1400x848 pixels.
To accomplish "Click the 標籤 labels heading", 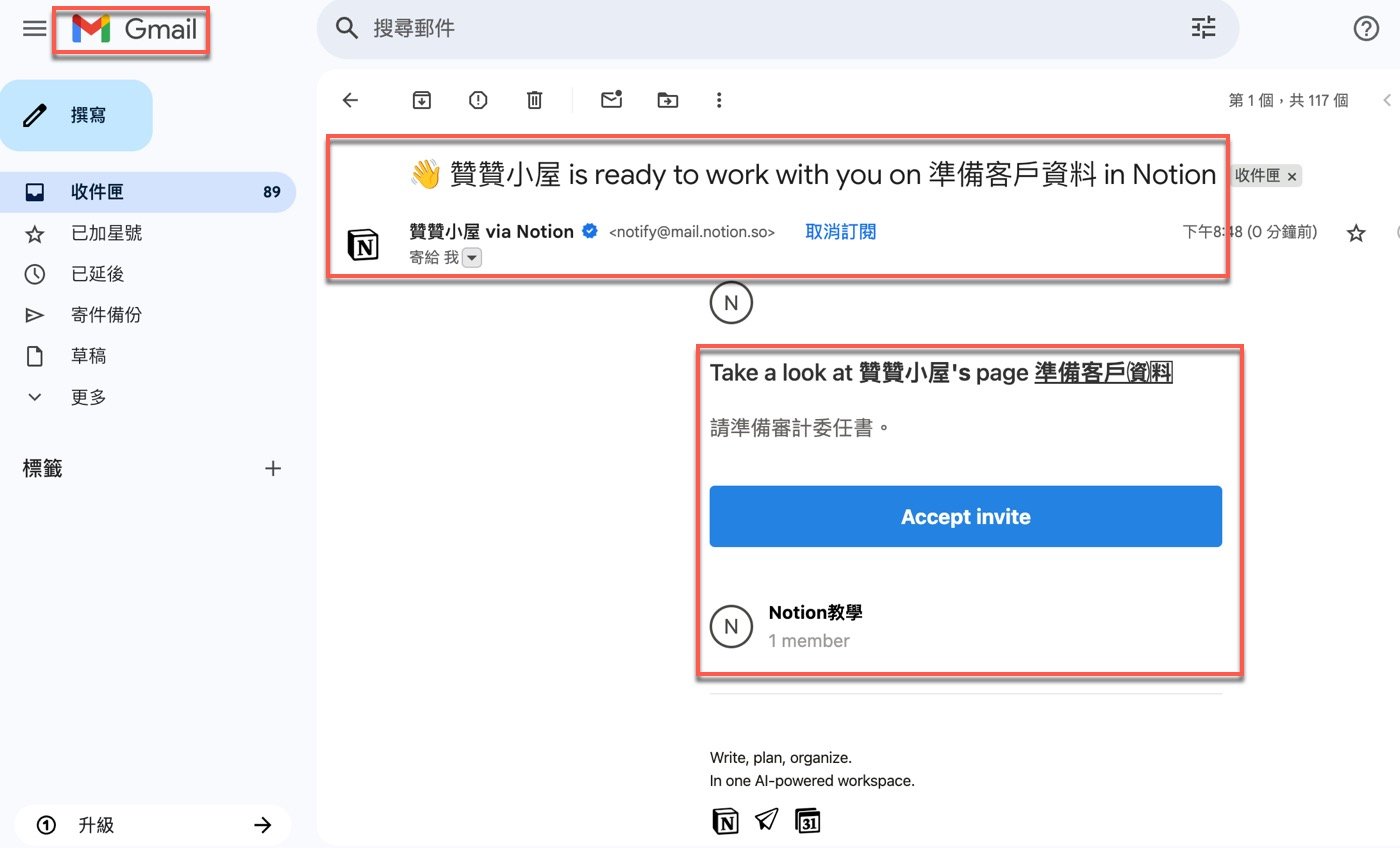I will click(x=43, y=468).
